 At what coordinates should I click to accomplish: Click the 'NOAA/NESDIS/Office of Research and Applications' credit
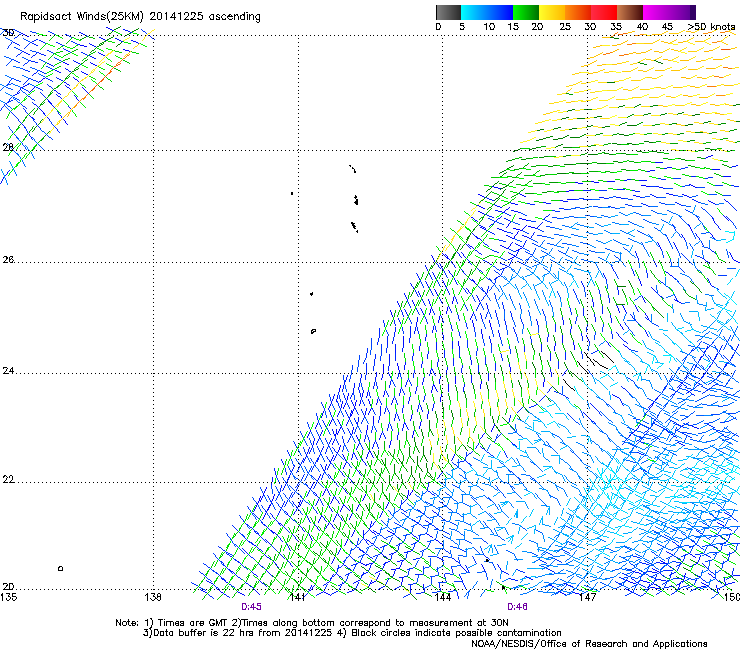[x=589, y=644]
